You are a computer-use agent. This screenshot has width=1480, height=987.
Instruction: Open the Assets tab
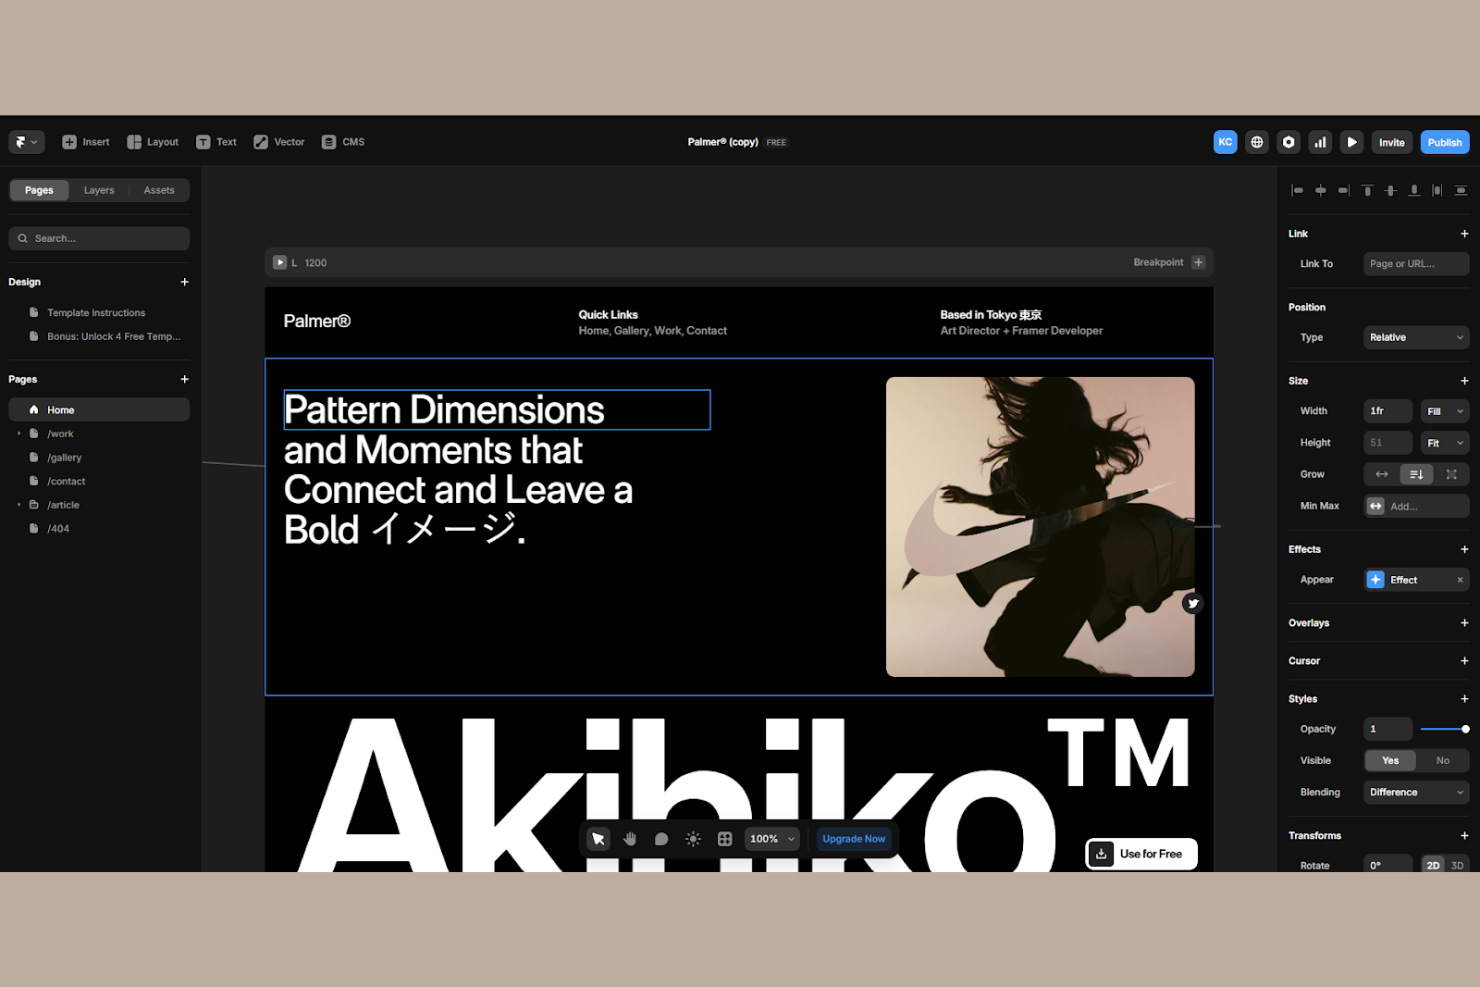(x=159, y=189)
